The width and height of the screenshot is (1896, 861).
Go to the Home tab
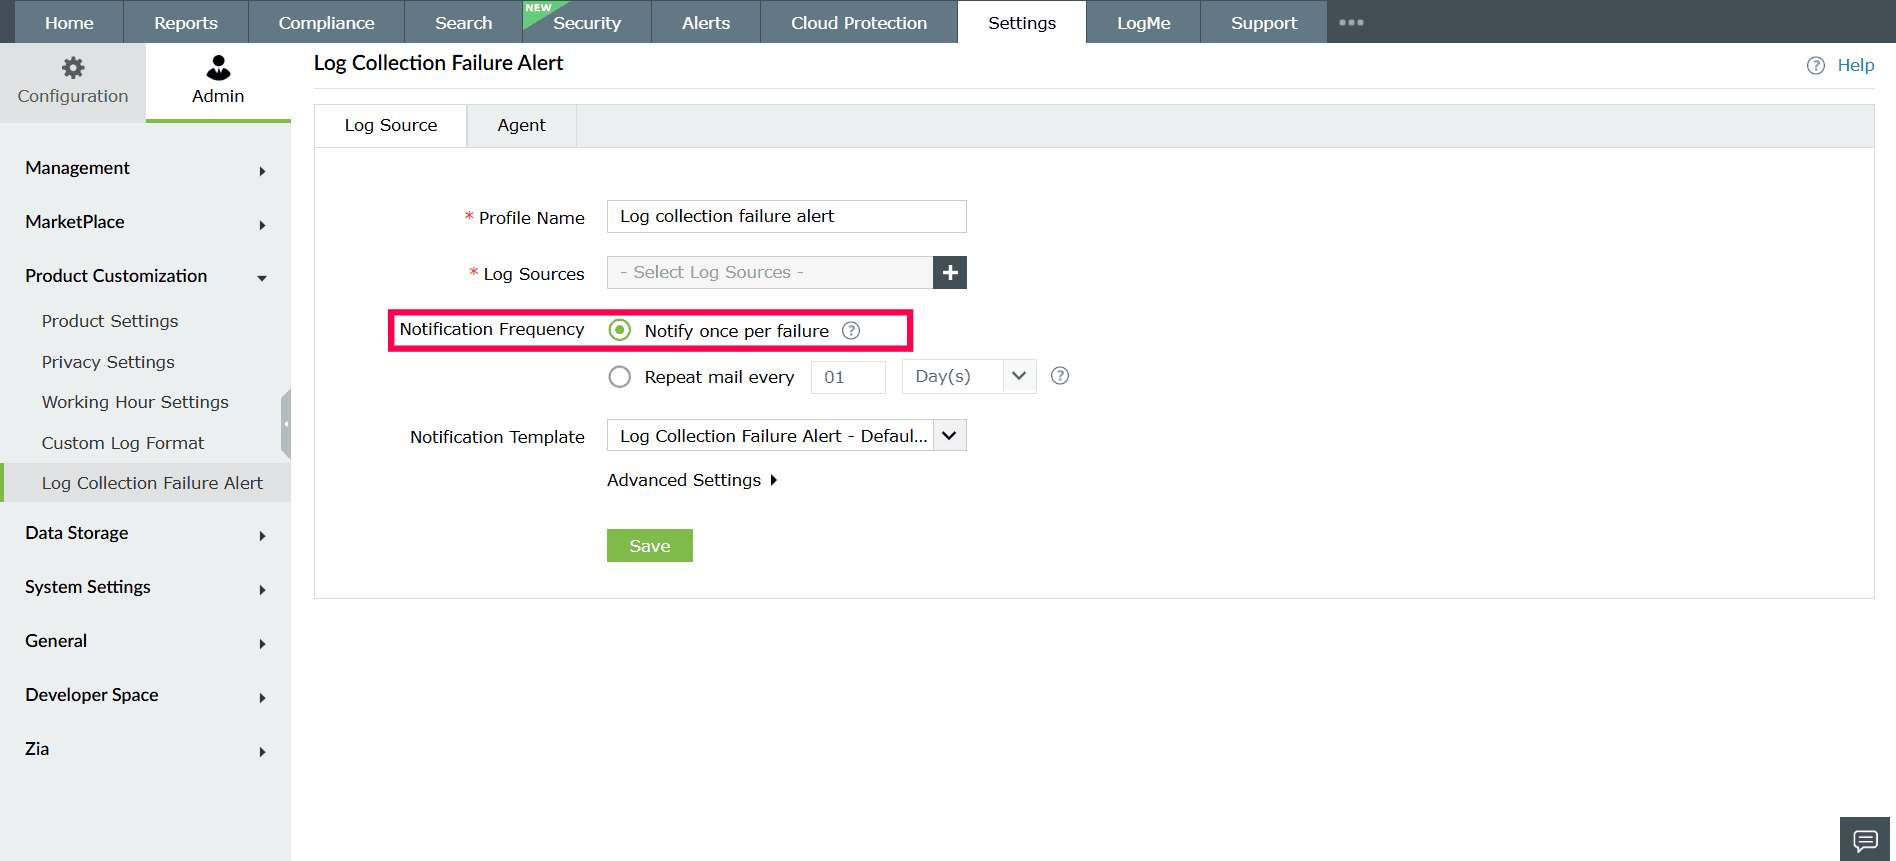tap(69, 22)
